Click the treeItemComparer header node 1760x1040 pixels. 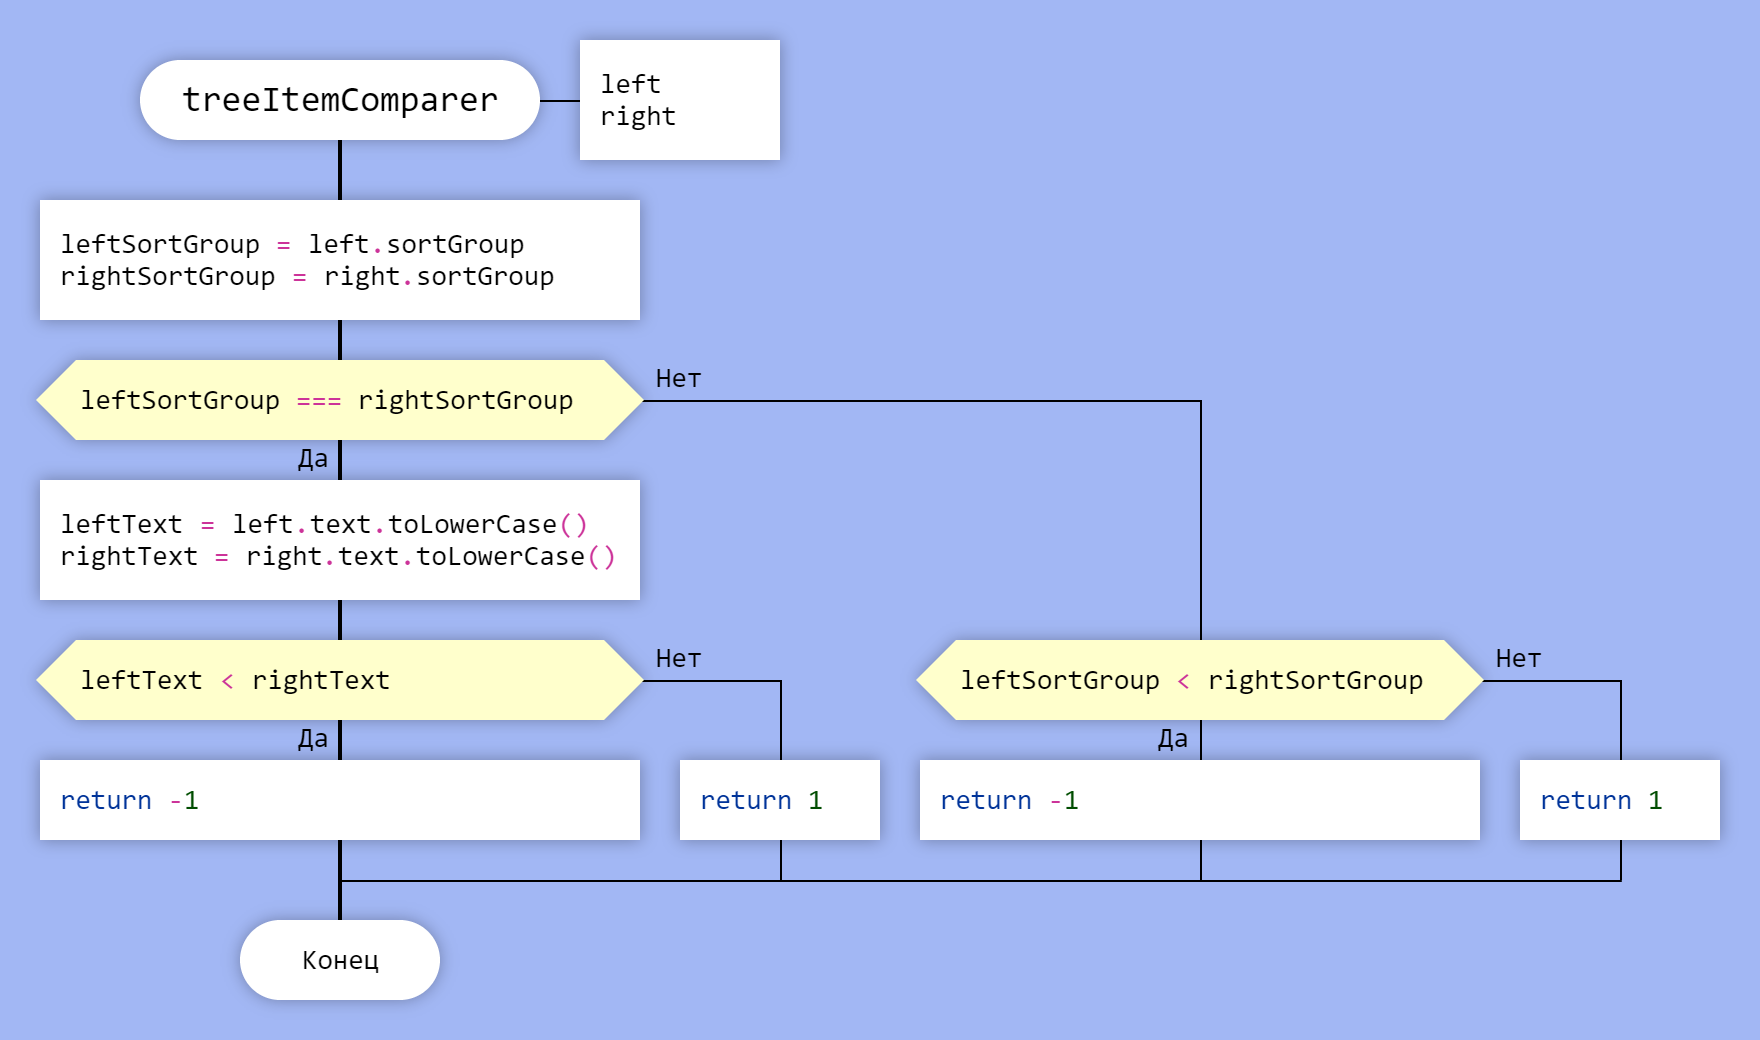pyautogui.click(x=339, y=100)
